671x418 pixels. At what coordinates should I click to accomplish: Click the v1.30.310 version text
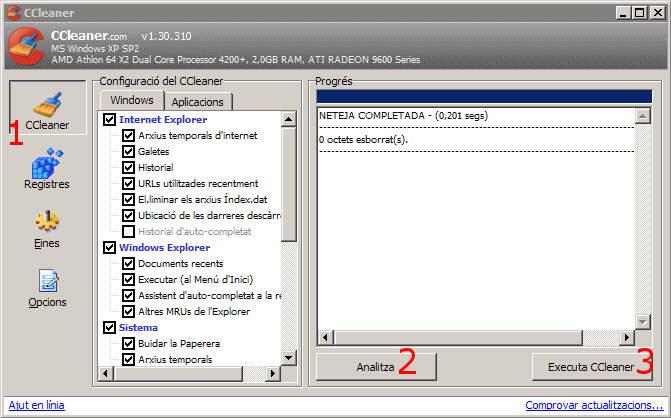pyautogui.click(x=166, y=36)
